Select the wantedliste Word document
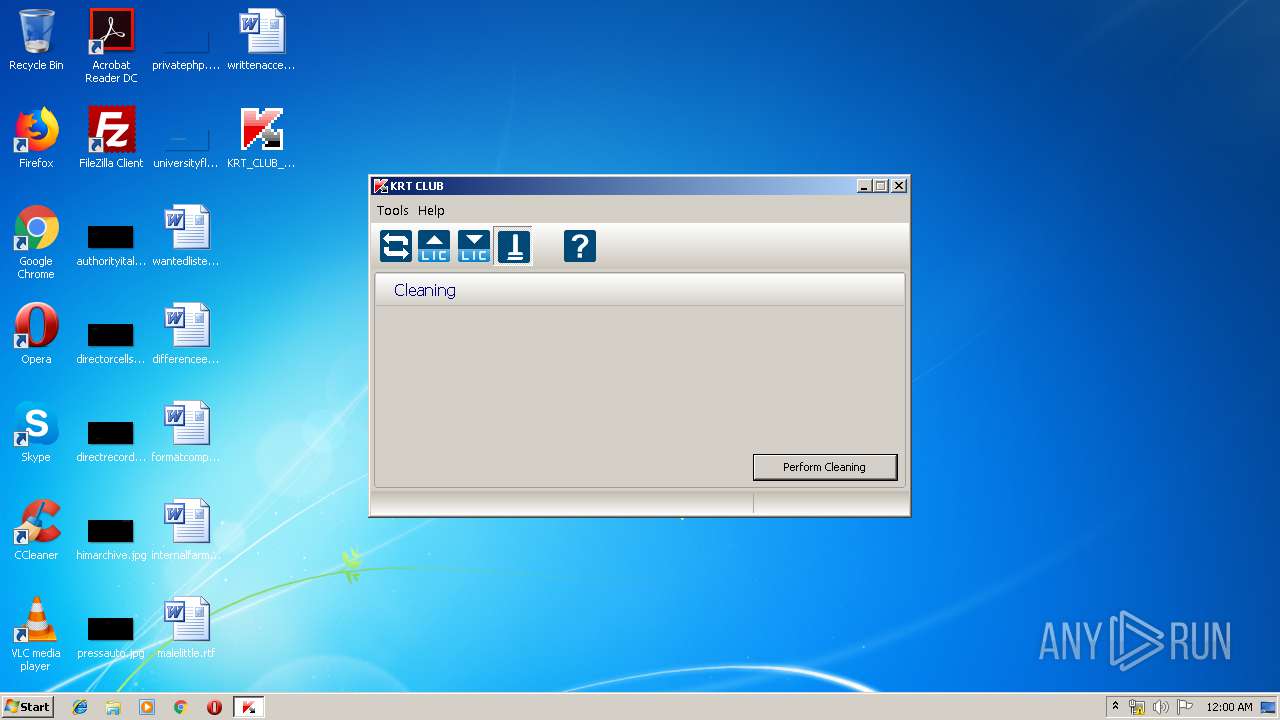Image resolution: width=1280 pixels, height=720 pixels. click(186, 236)
